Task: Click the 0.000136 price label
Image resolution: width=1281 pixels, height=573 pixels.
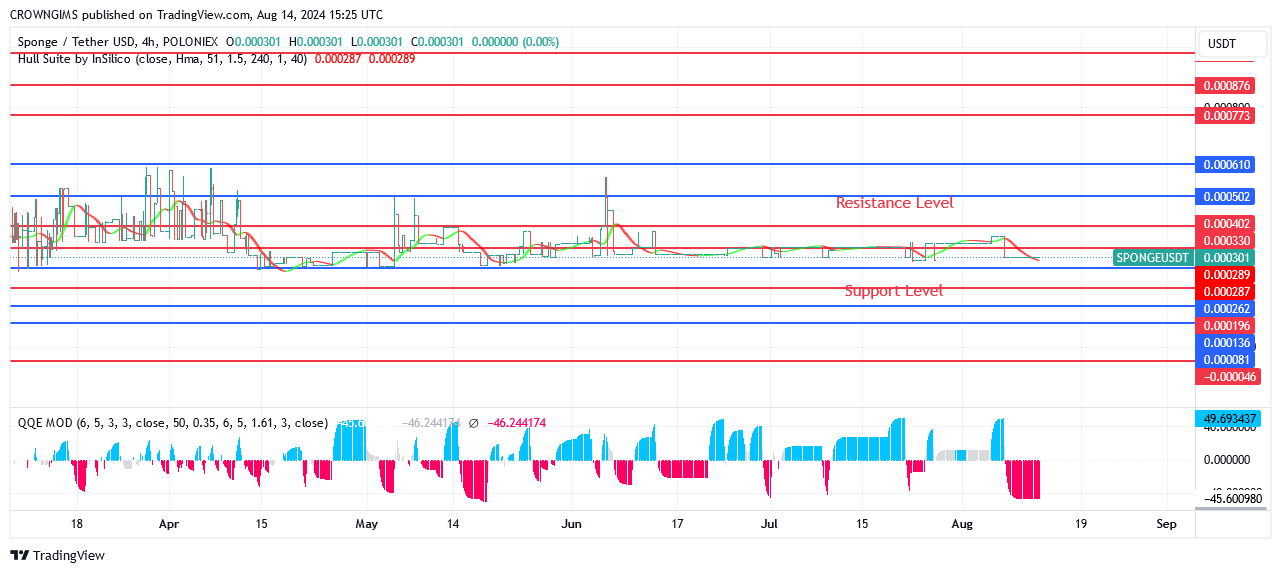Action: coord(1227,342)
